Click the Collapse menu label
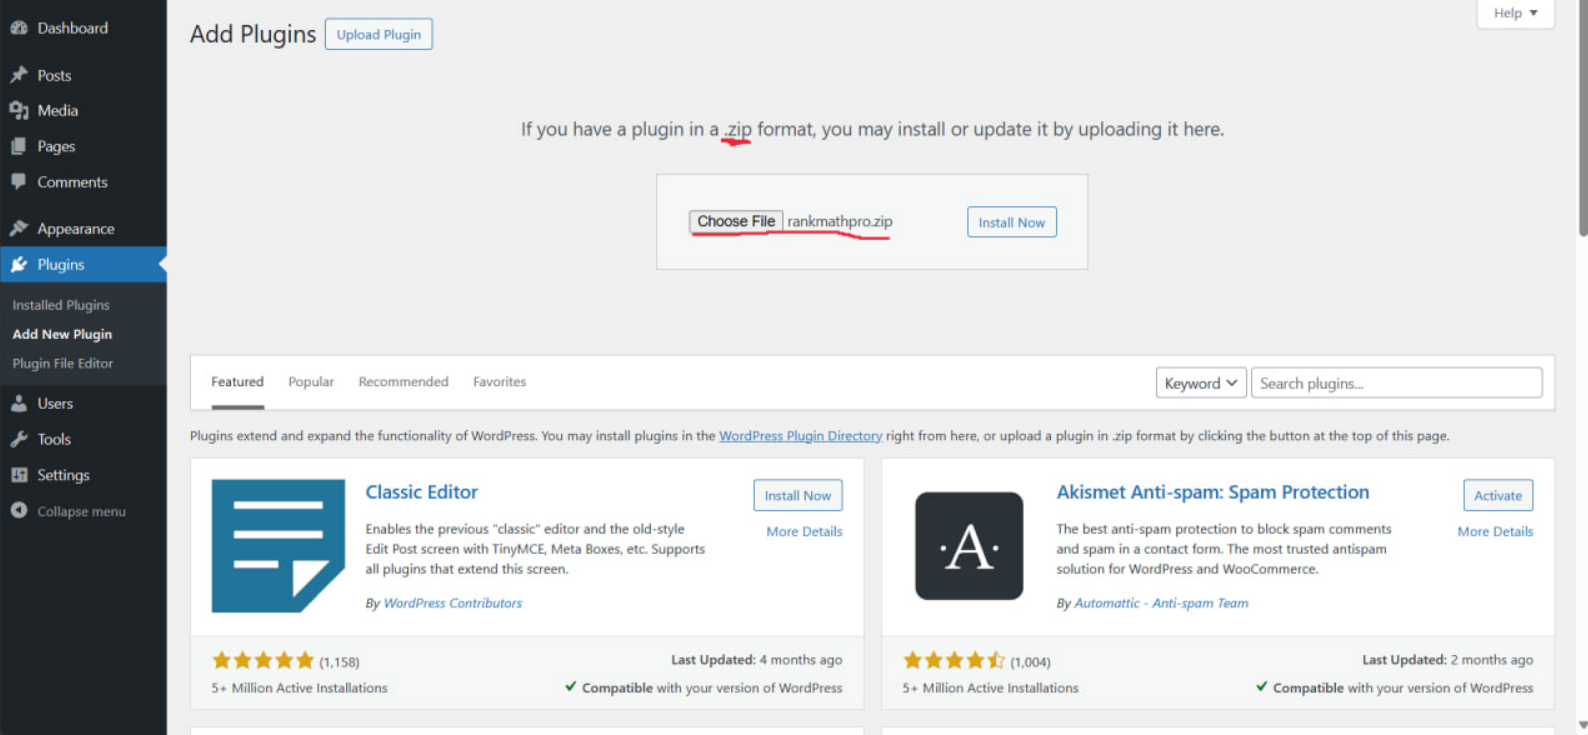This screenshot has width=1588, height=735. click(x=82, y=511)
